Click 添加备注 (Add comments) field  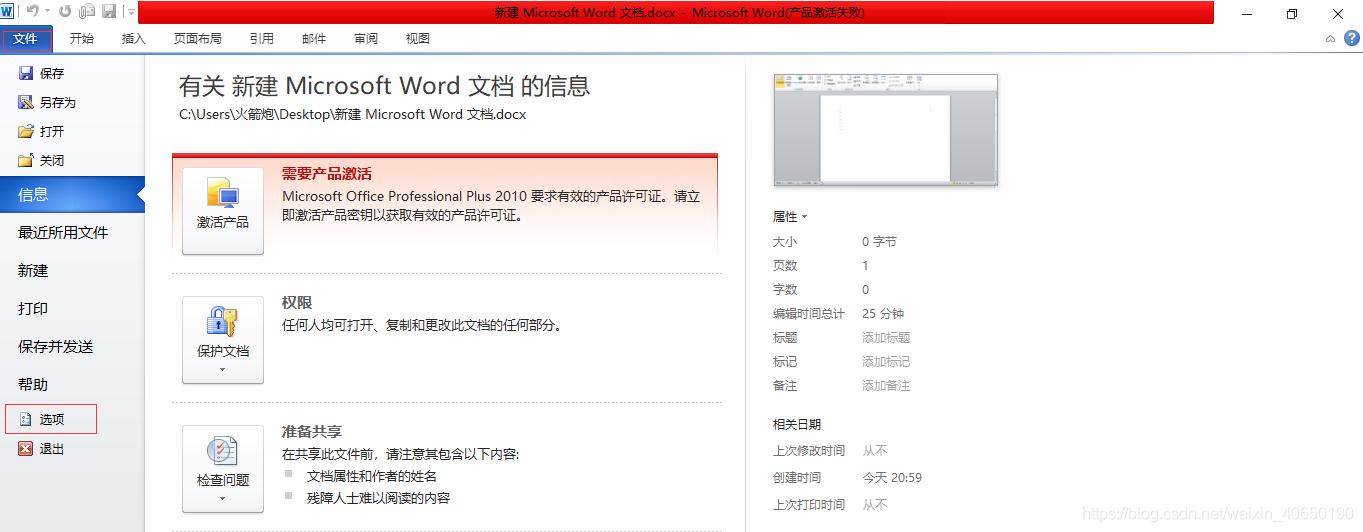[887, 386]
